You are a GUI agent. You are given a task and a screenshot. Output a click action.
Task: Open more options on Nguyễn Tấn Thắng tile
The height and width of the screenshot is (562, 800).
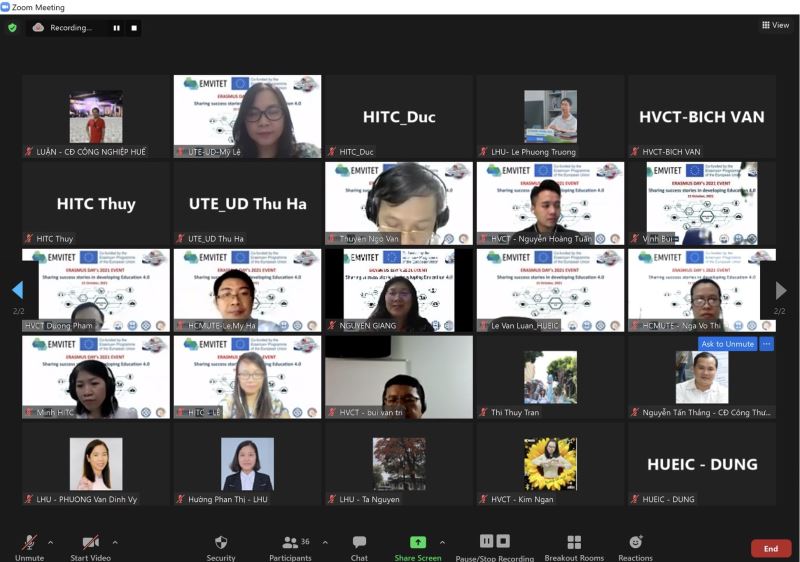pyautogui.click(x=766, y=344)
